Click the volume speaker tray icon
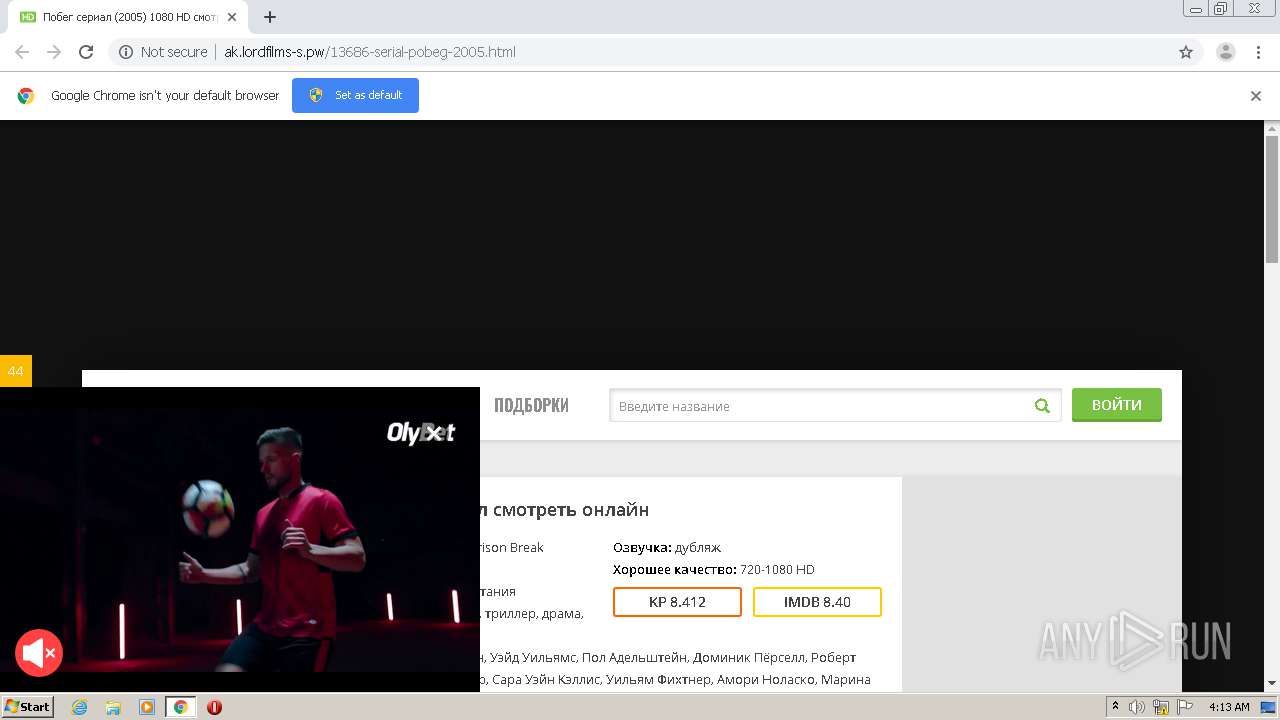 pyautogui.click(x=1137, y=707)
